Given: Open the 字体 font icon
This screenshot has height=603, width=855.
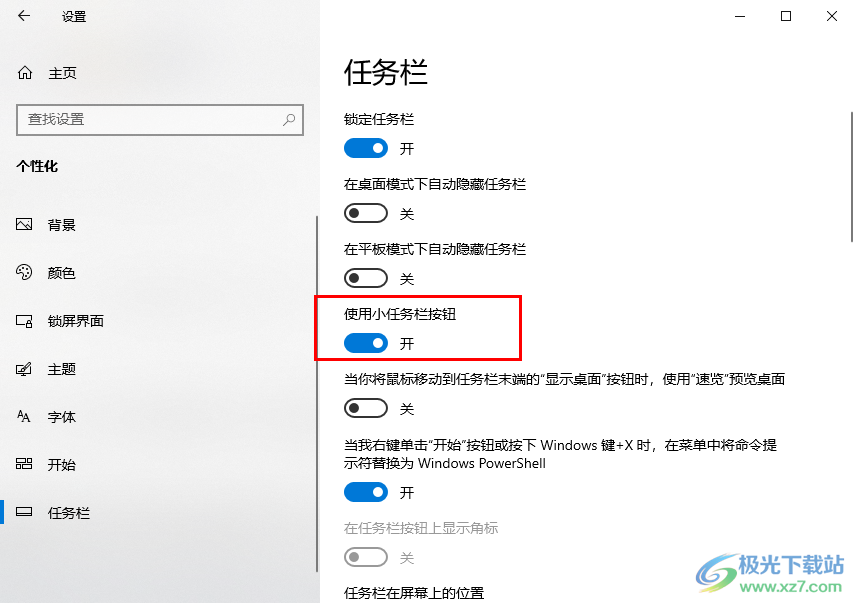Looking at the screenshot, I should pos(23,417).
